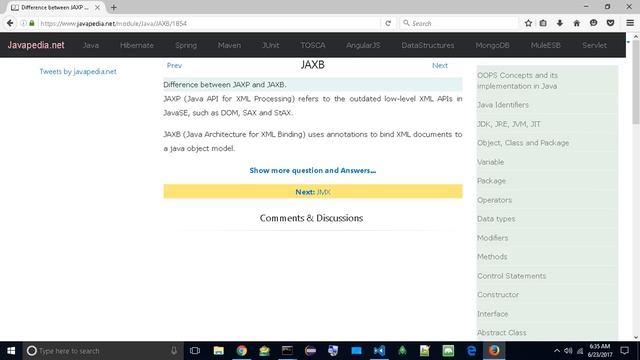Open the Spring navbar item
Screen dimensions: 640x360
(x=186, y=45)
